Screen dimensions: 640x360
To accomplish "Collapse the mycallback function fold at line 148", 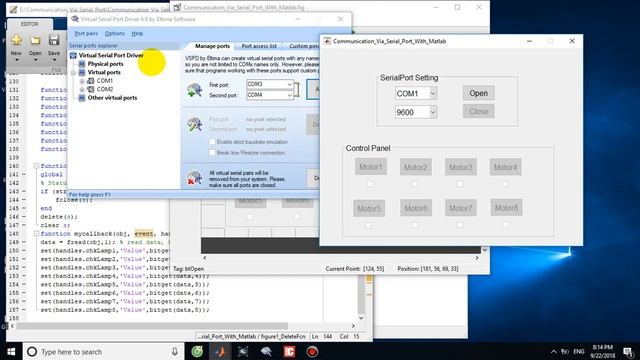I will pos(36,234).
